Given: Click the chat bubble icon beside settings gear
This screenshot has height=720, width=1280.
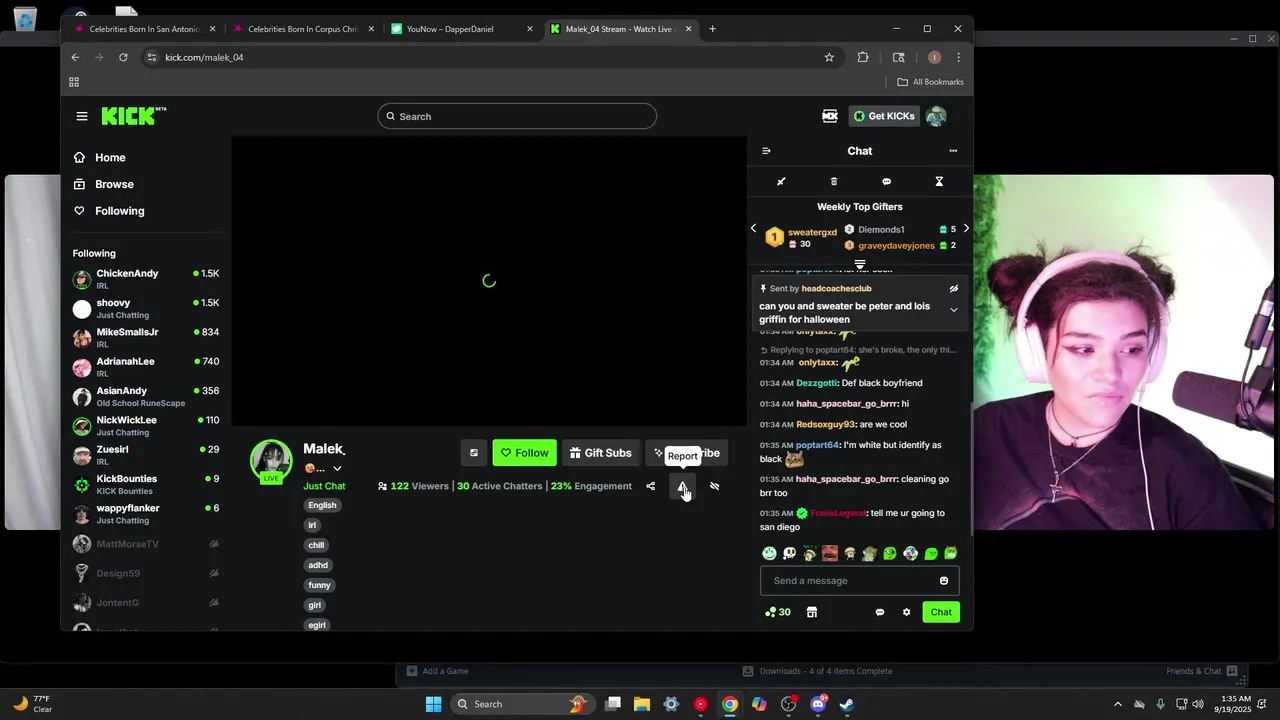Looking at the screenshot, I should [x=880, y=612].
